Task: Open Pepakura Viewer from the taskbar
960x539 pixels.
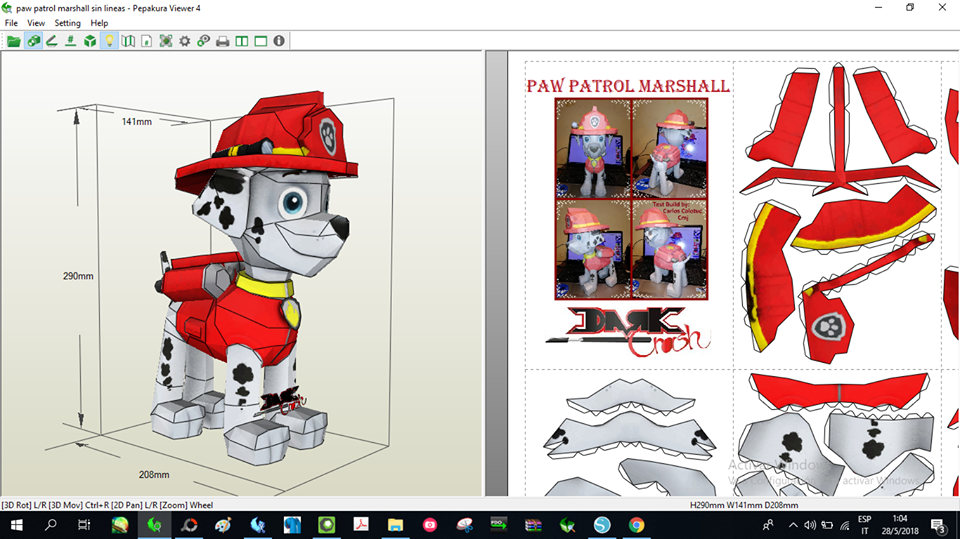Action: coord(154,525)
